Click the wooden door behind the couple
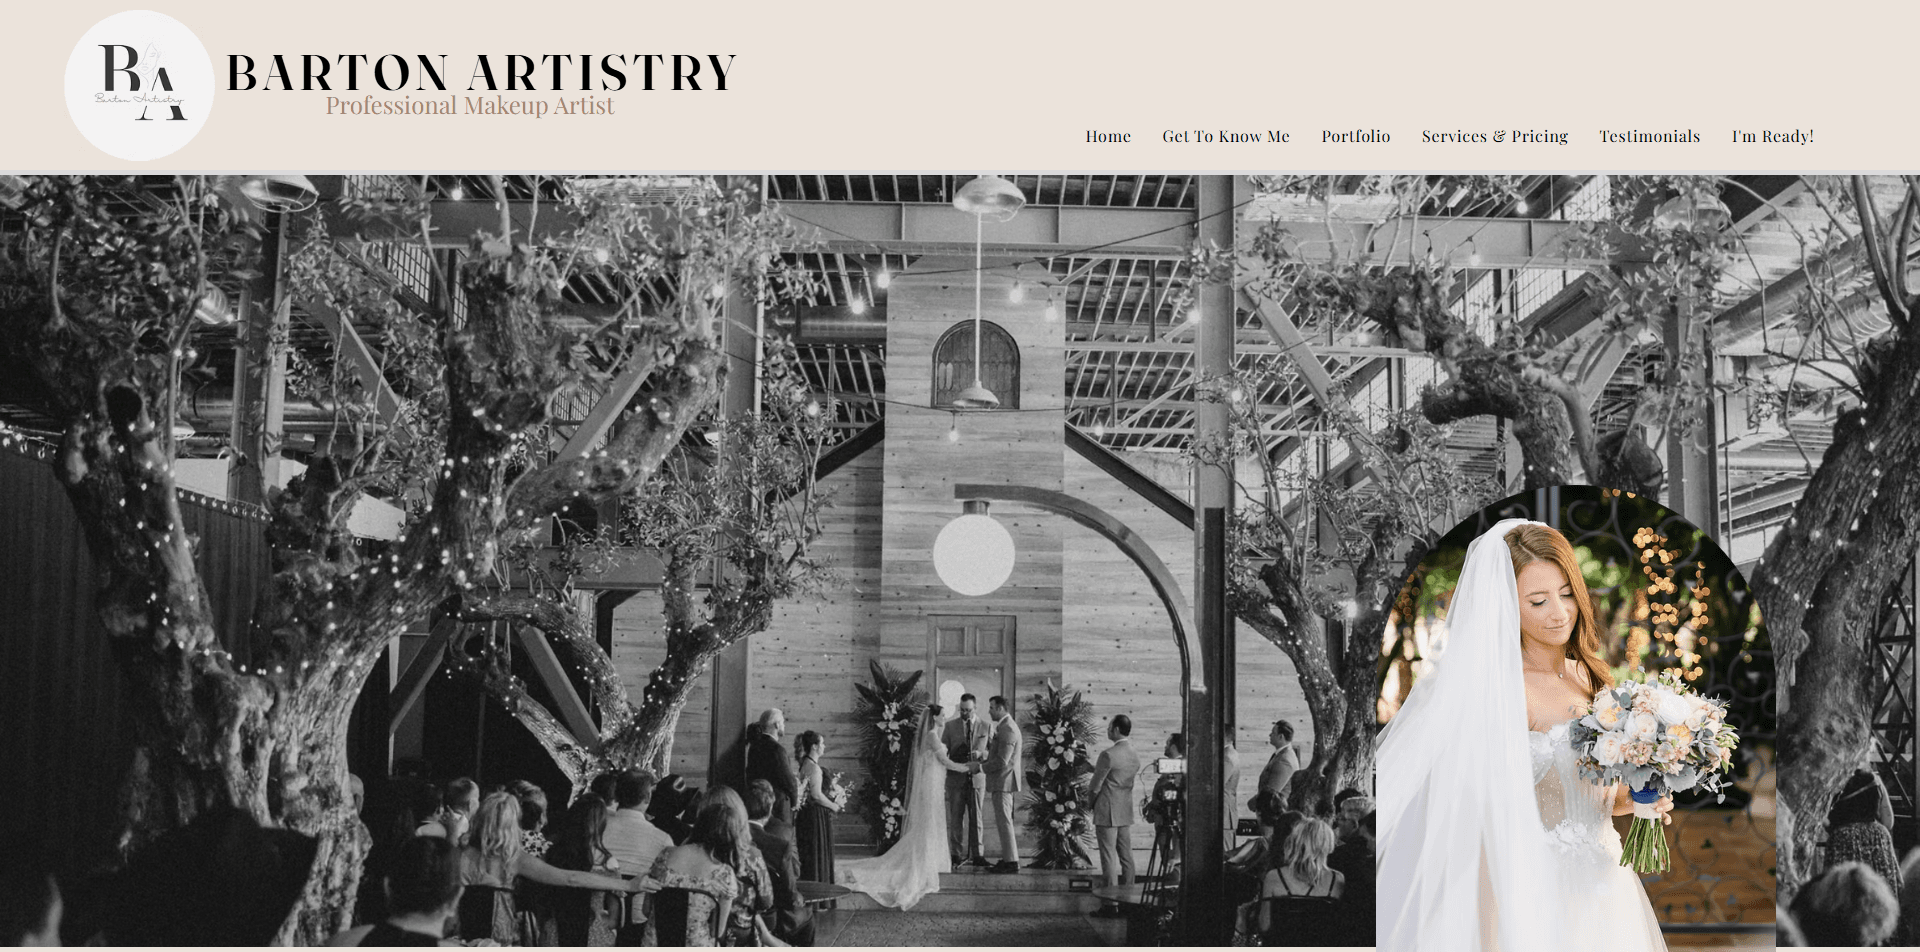Viewport: 1920px width, 952px height. tap(971, 660)
